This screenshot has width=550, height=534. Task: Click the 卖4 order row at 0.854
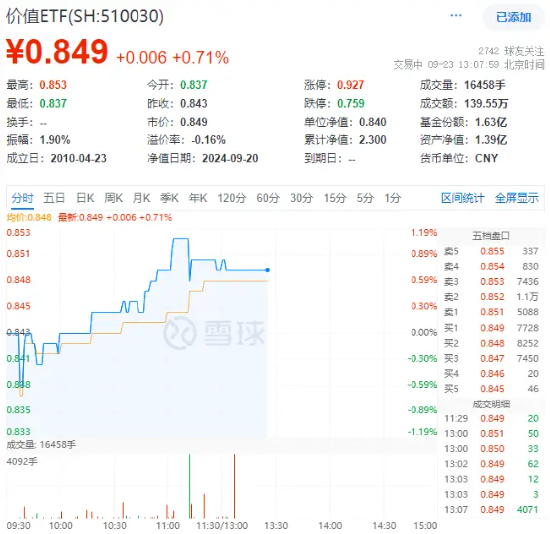click(x=491, y=267)
